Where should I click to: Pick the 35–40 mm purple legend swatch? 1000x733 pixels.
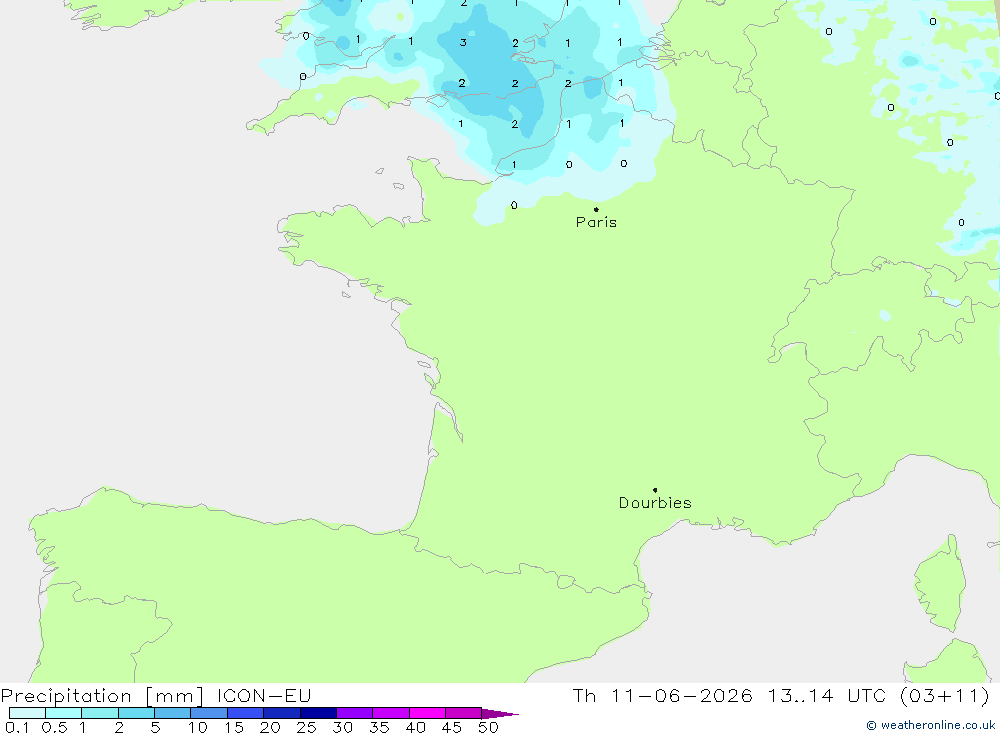coord(391,713)
